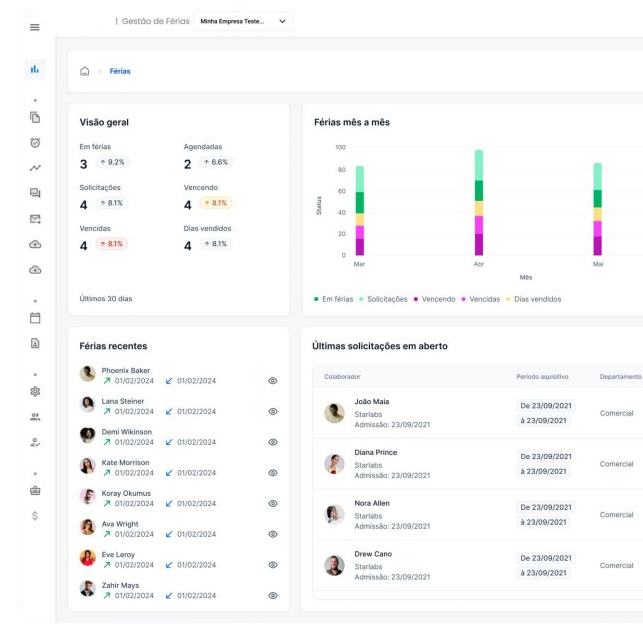Toggle the Dias vendidos legend item
The width and height of the screenshot is (643, 639).
tap(537, 298)
